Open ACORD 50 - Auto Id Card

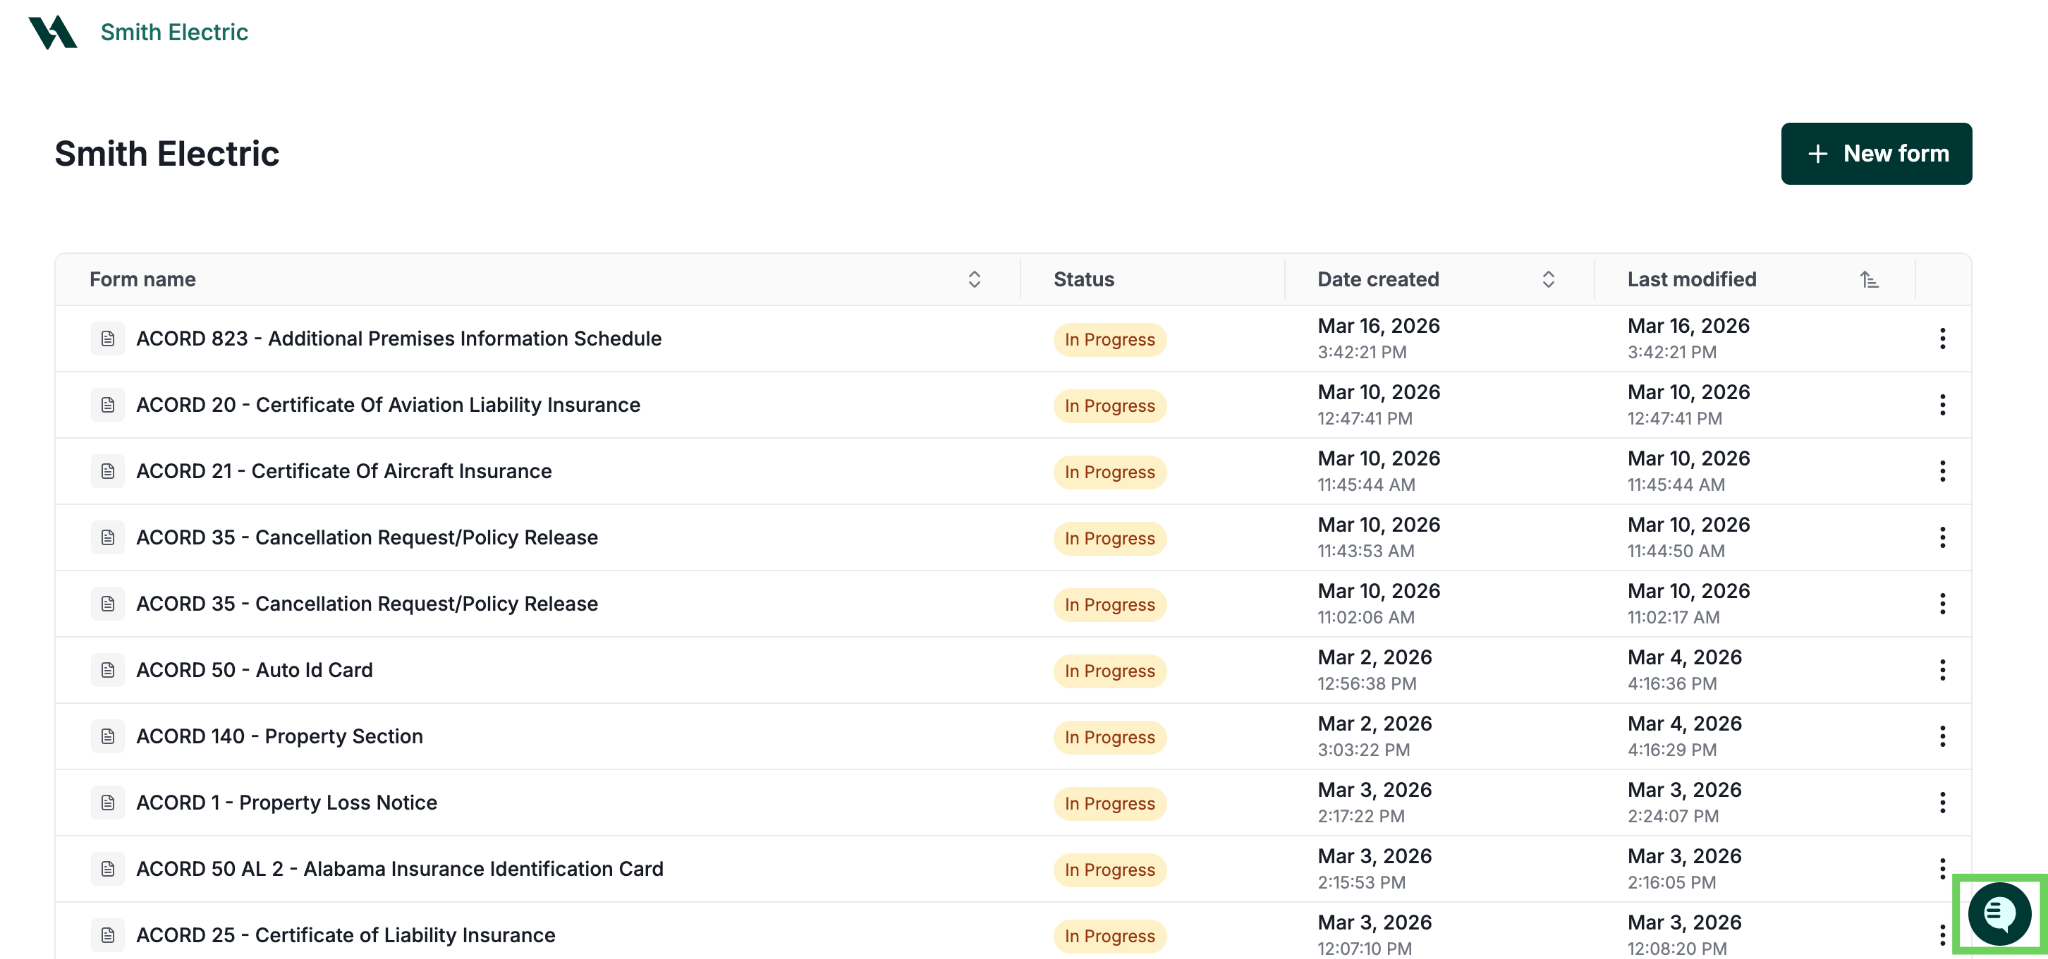pyautogui.click(x=254, y=670)
